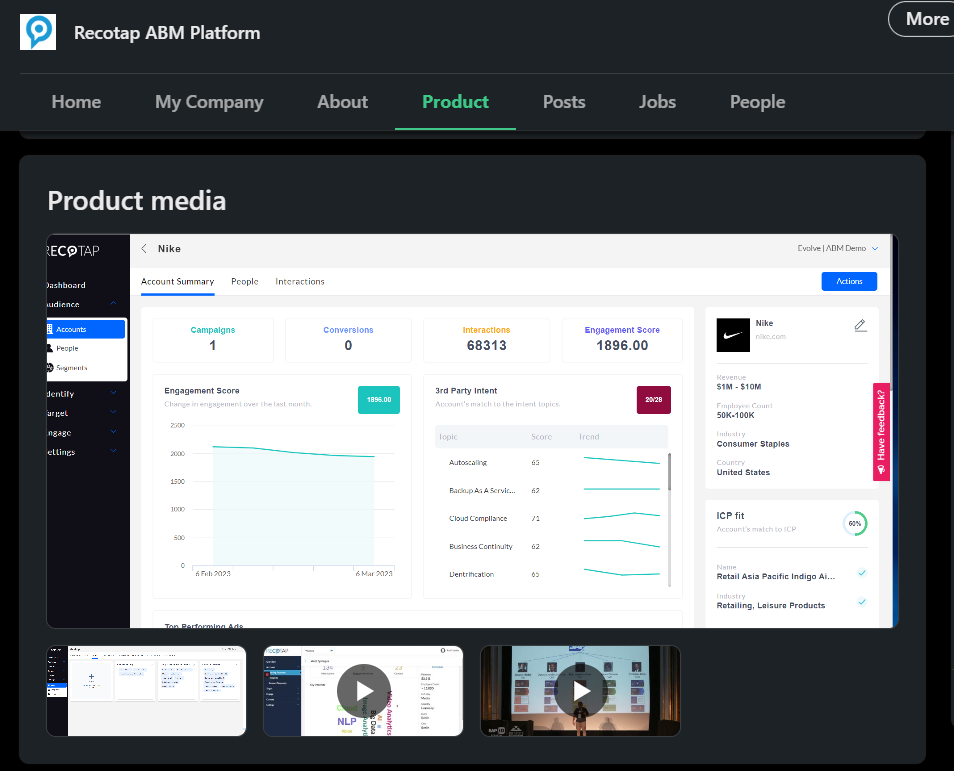Click the back arrow beside Nike
954x771 pixels.
[144, 248]
